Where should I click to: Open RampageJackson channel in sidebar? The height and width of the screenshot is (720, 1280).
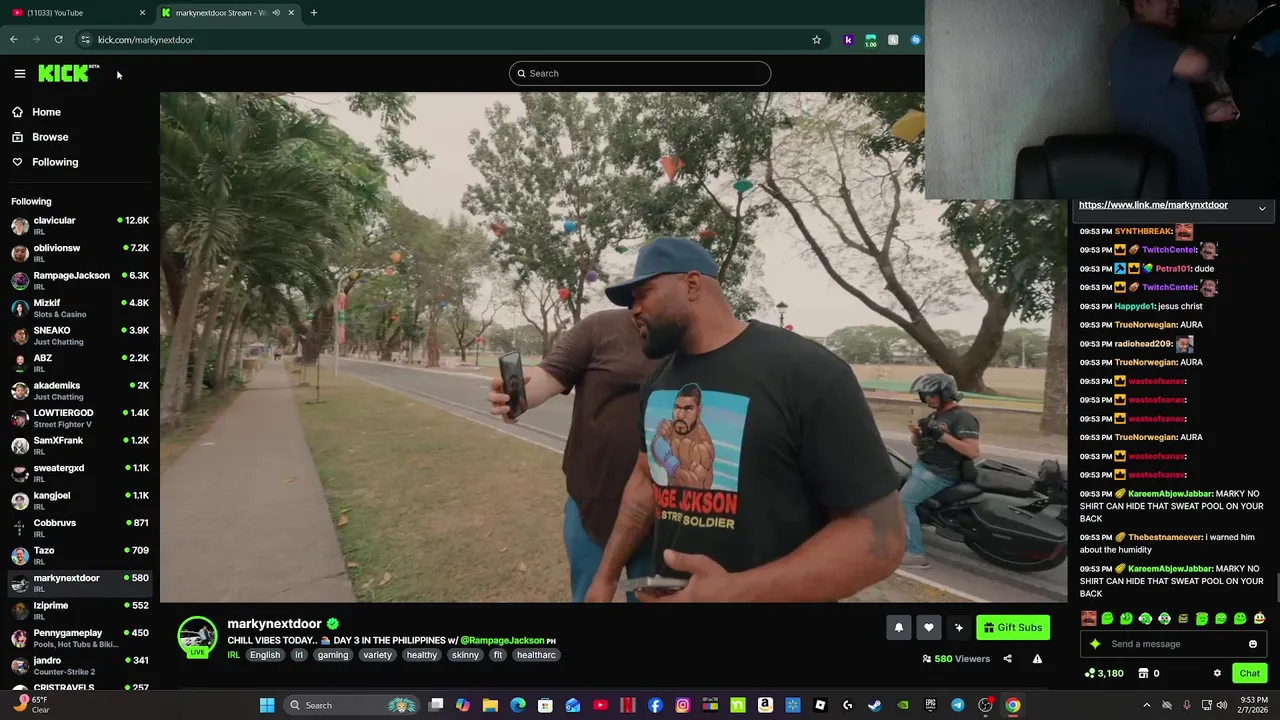[80, 280]
